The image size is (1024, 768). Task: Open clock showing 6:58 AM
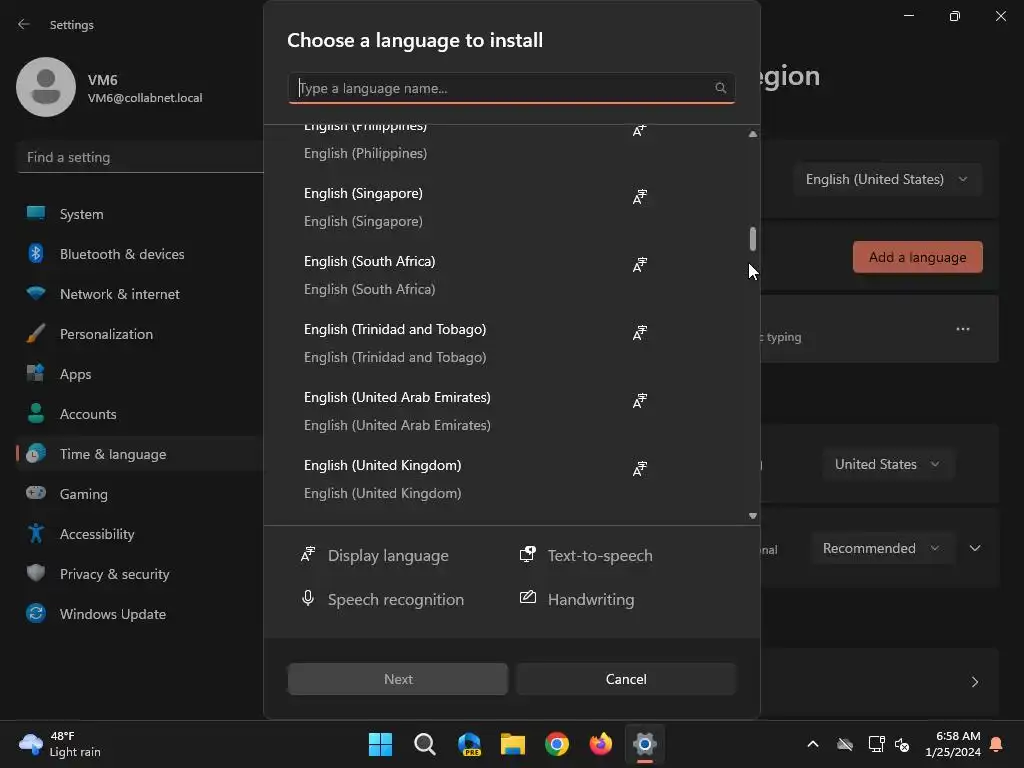tap(953, 744)
